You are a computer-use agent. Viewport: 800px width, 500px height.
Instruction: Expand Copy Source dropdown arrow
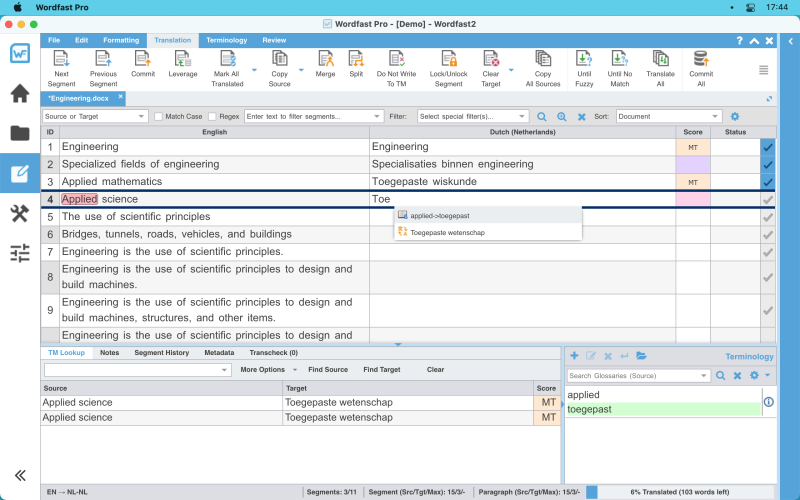coord(301,70)
